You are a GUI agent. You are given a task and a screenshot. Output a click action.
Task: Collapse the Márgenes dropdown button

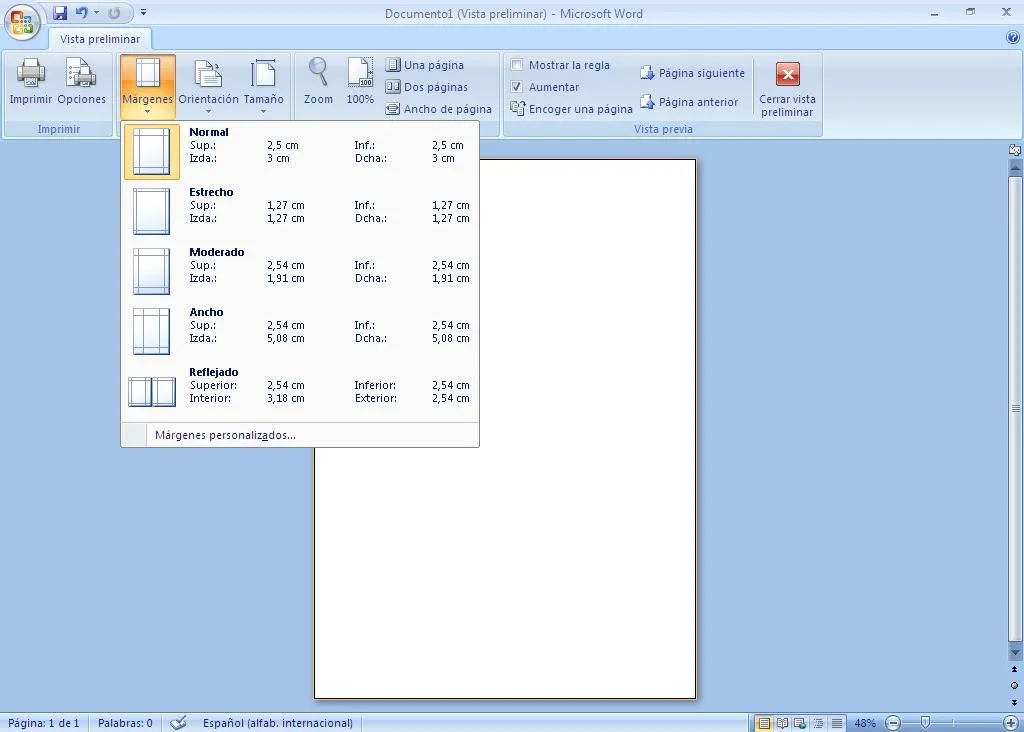point(148,86)
